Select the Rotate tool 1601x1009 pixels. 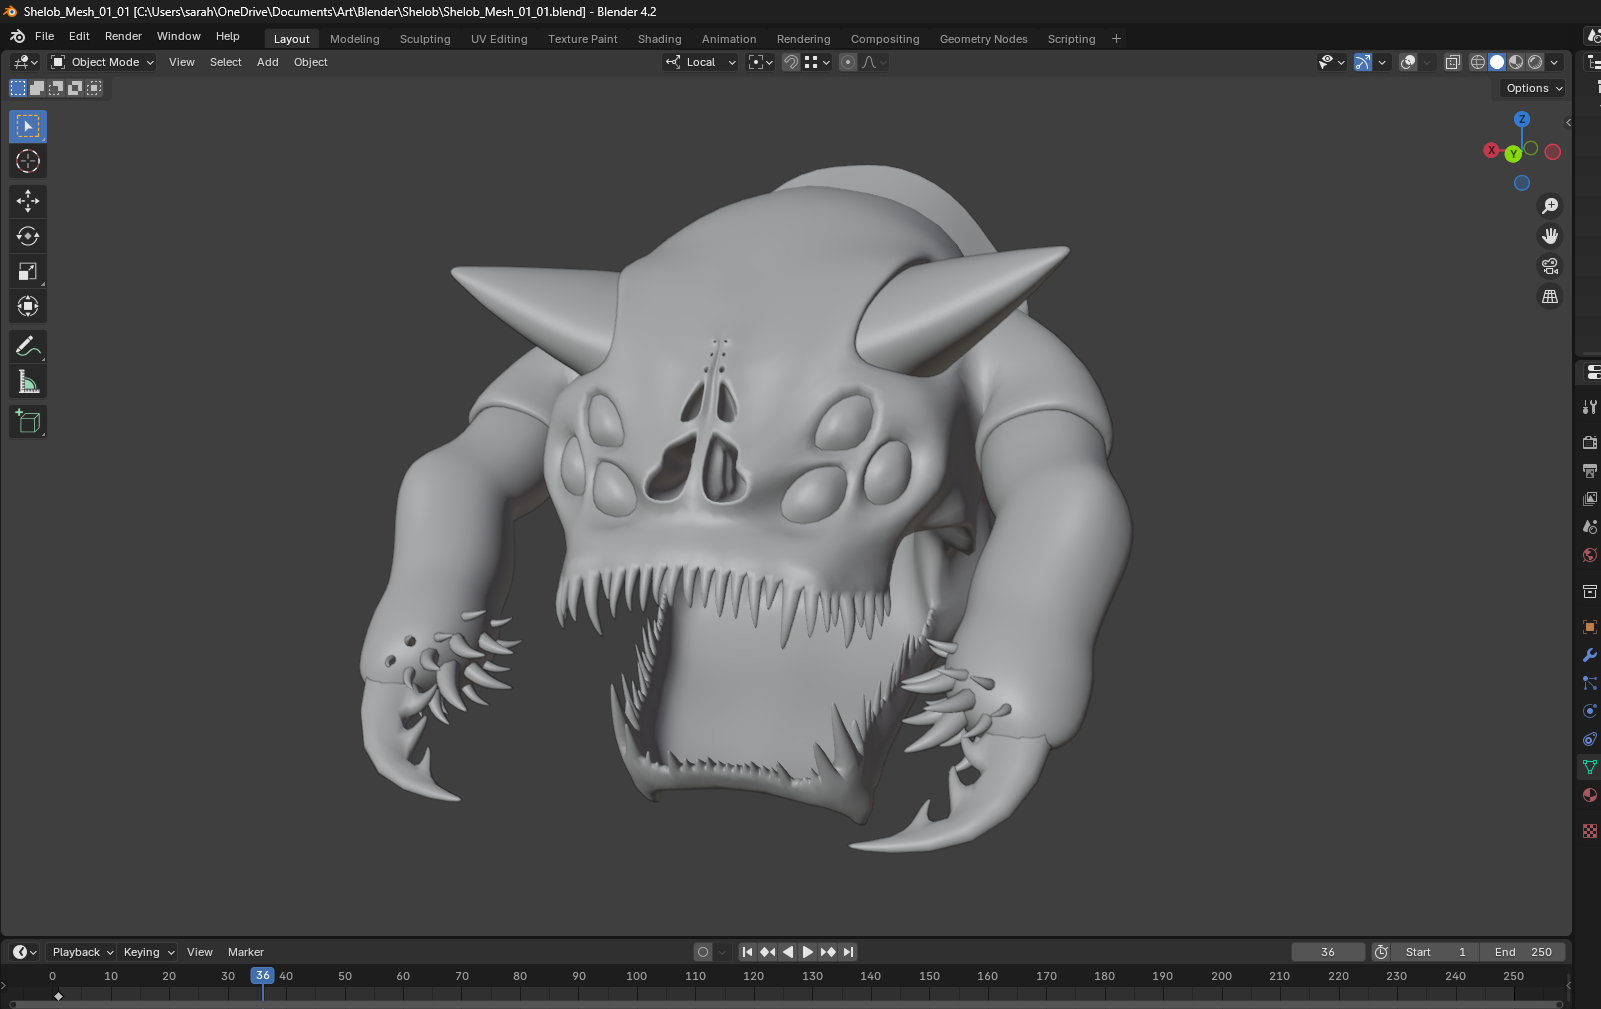click(x=28, y=236)
